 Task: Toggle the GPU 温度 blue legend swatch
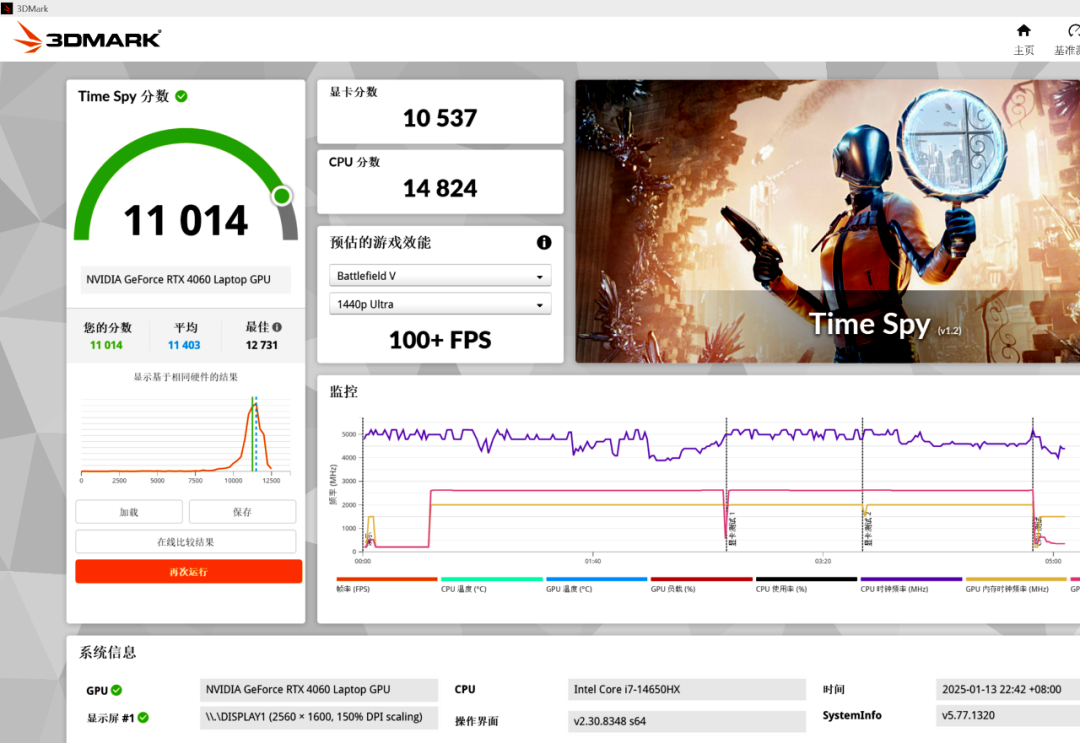[596, 579]
